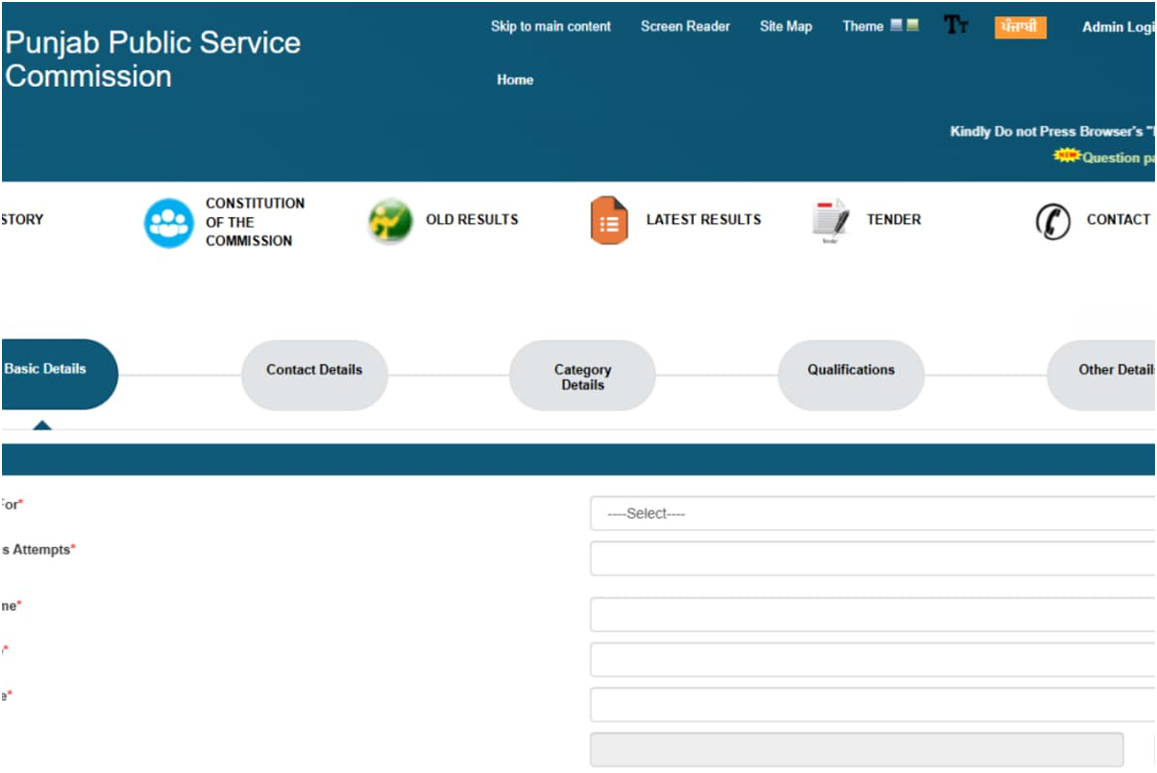This screenshot has height=773, width=1157.
Task: Select the green theme swatch
Action: (912, 26)
